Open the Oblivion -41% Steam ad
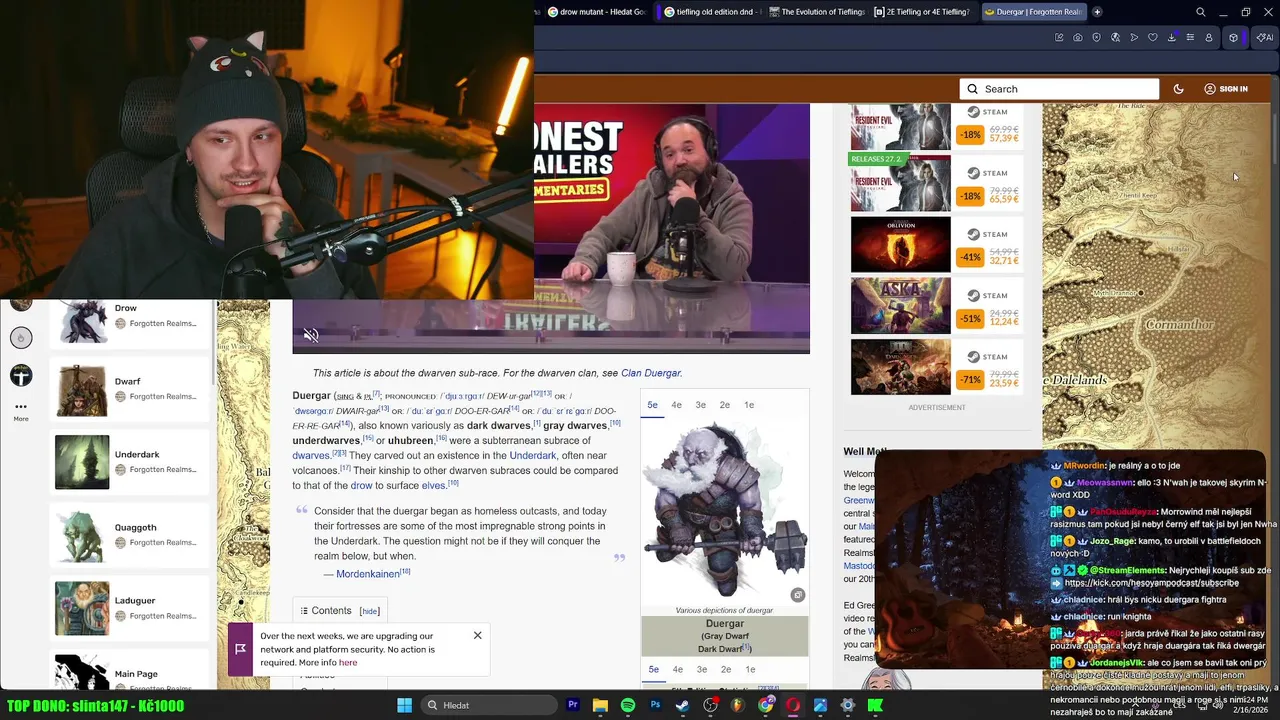 936,245
